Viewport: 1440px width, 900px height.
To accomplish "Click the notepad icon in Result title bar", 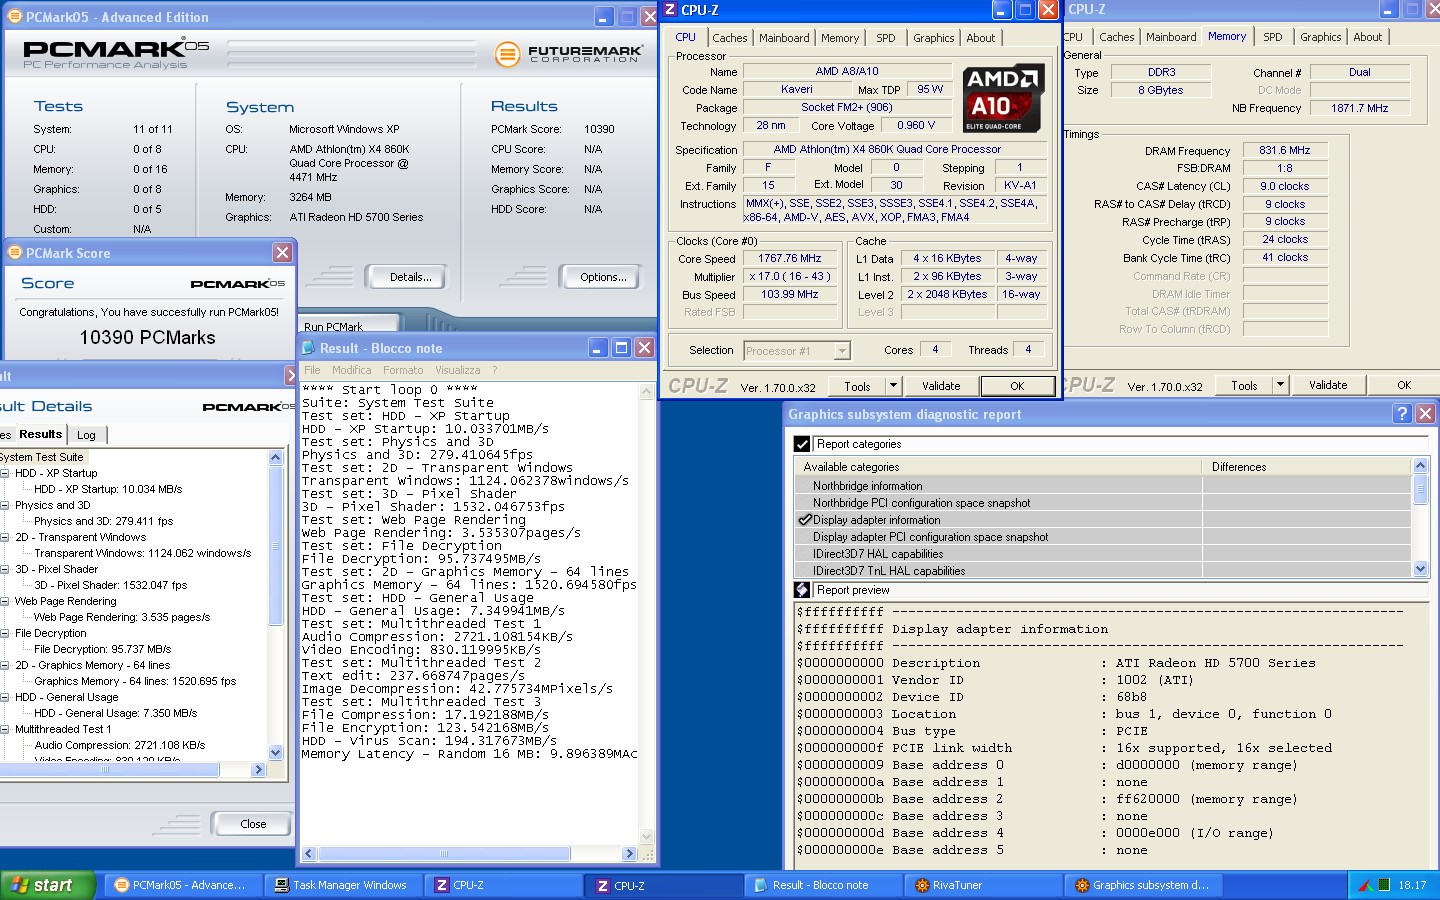I will (309, 348).
